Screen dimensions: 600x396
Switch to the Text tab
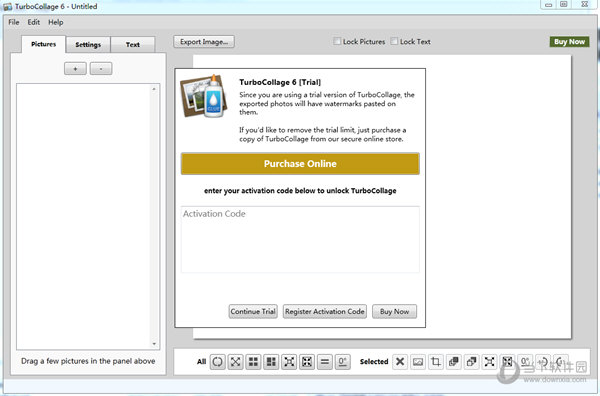click(133, 45)
